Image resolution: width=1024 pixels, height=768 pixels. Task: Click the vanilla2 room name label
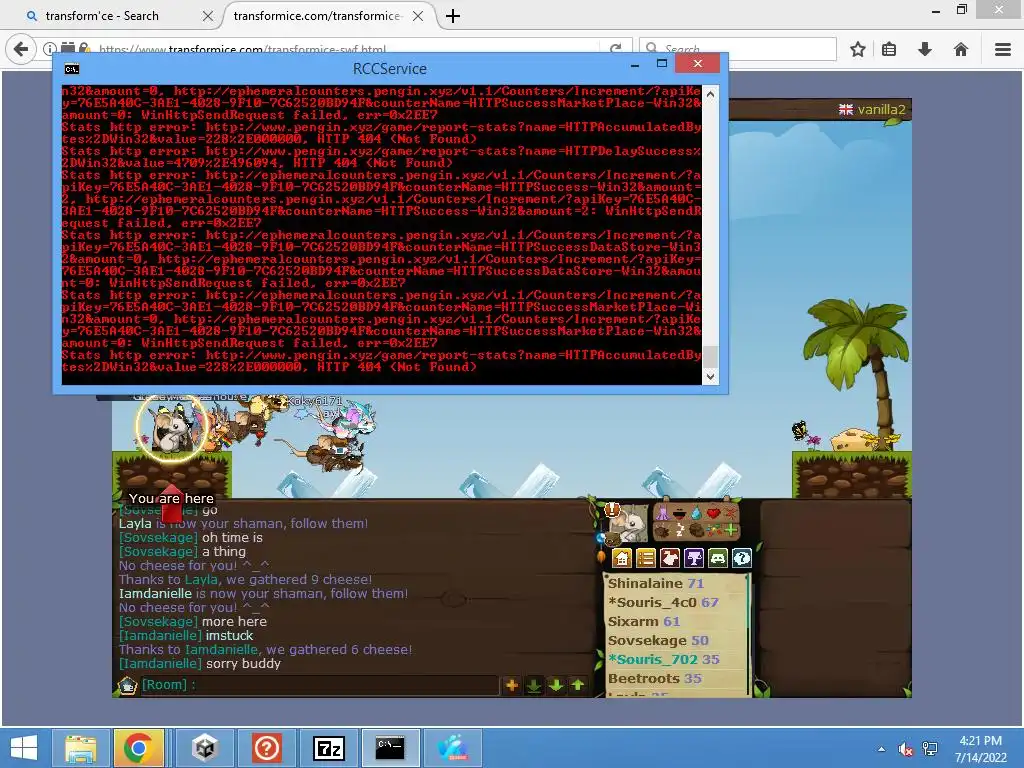click(881, 109)
